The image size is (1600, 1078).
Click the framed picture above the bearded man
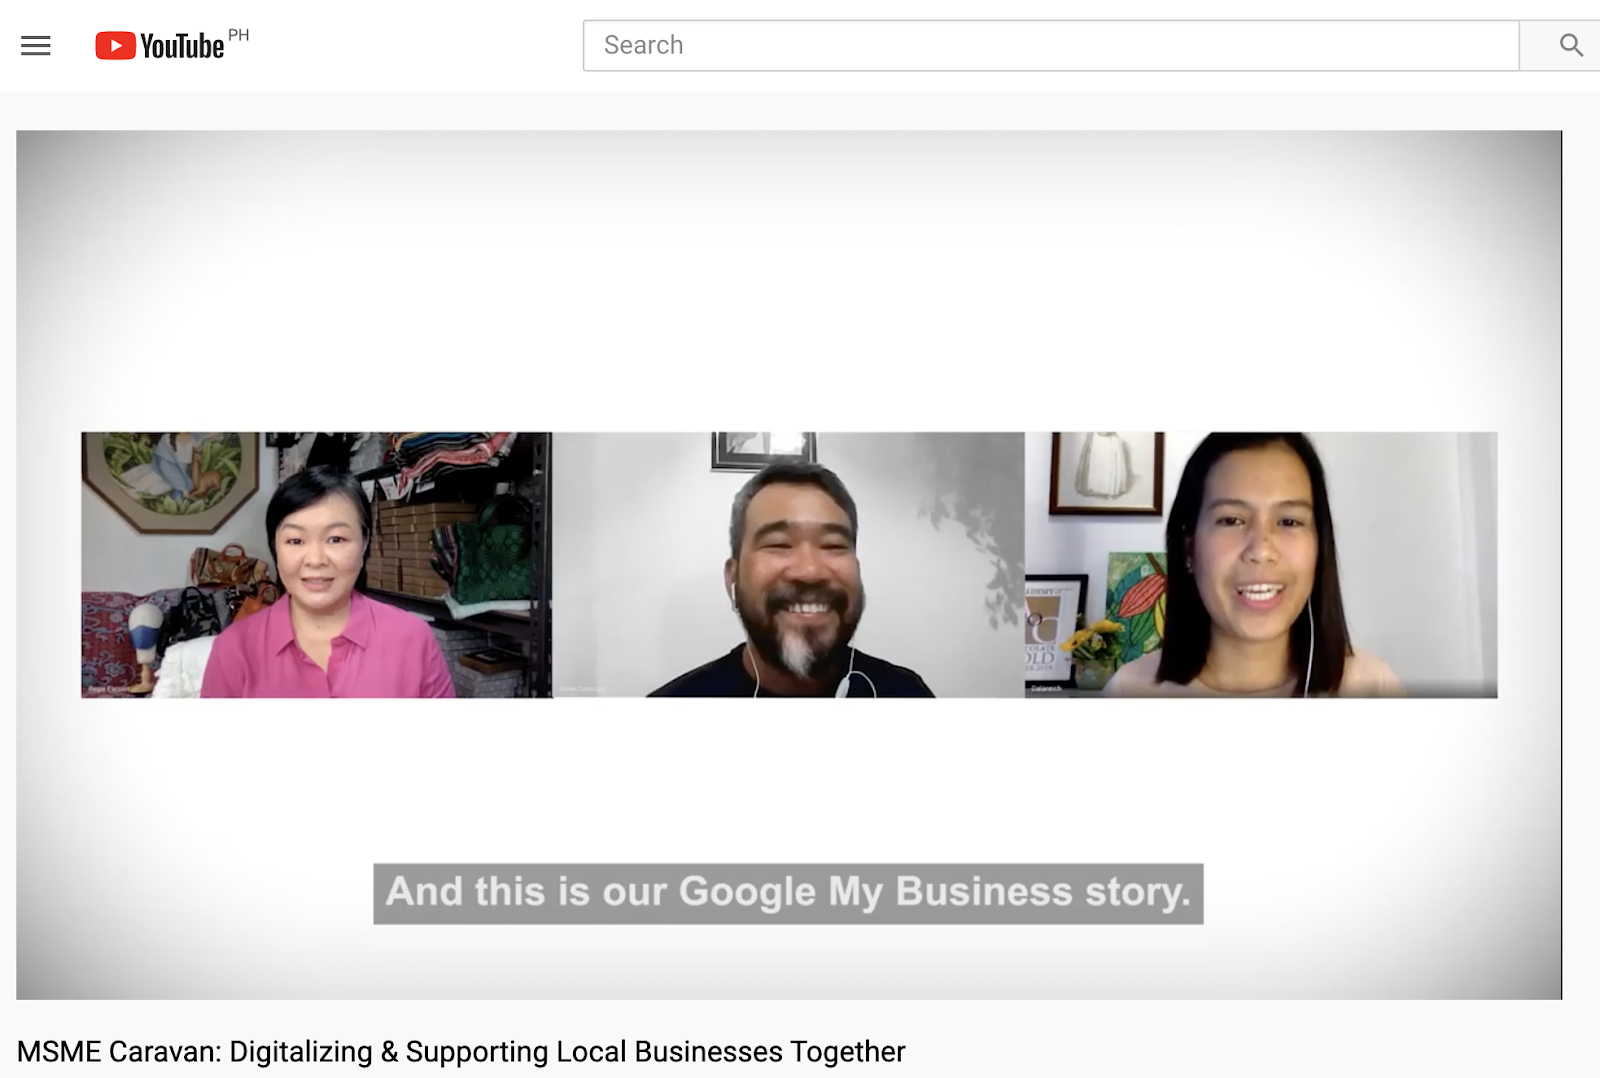point(762,447)
